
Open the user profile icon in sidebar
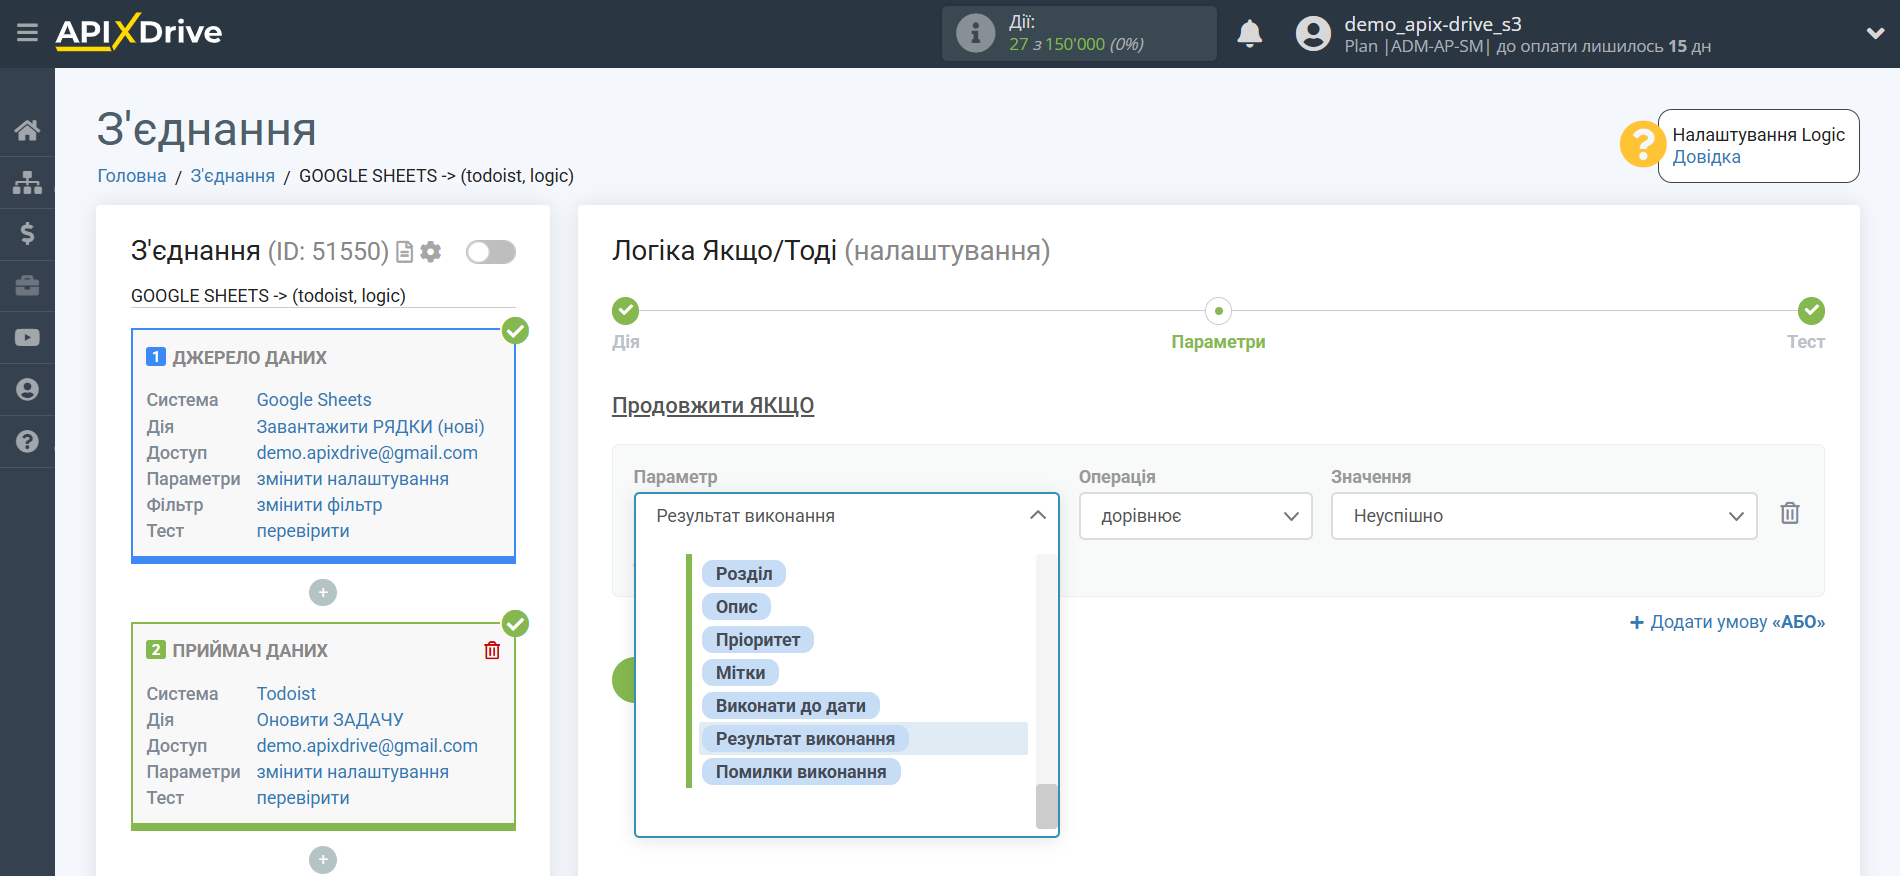(27, 390)
